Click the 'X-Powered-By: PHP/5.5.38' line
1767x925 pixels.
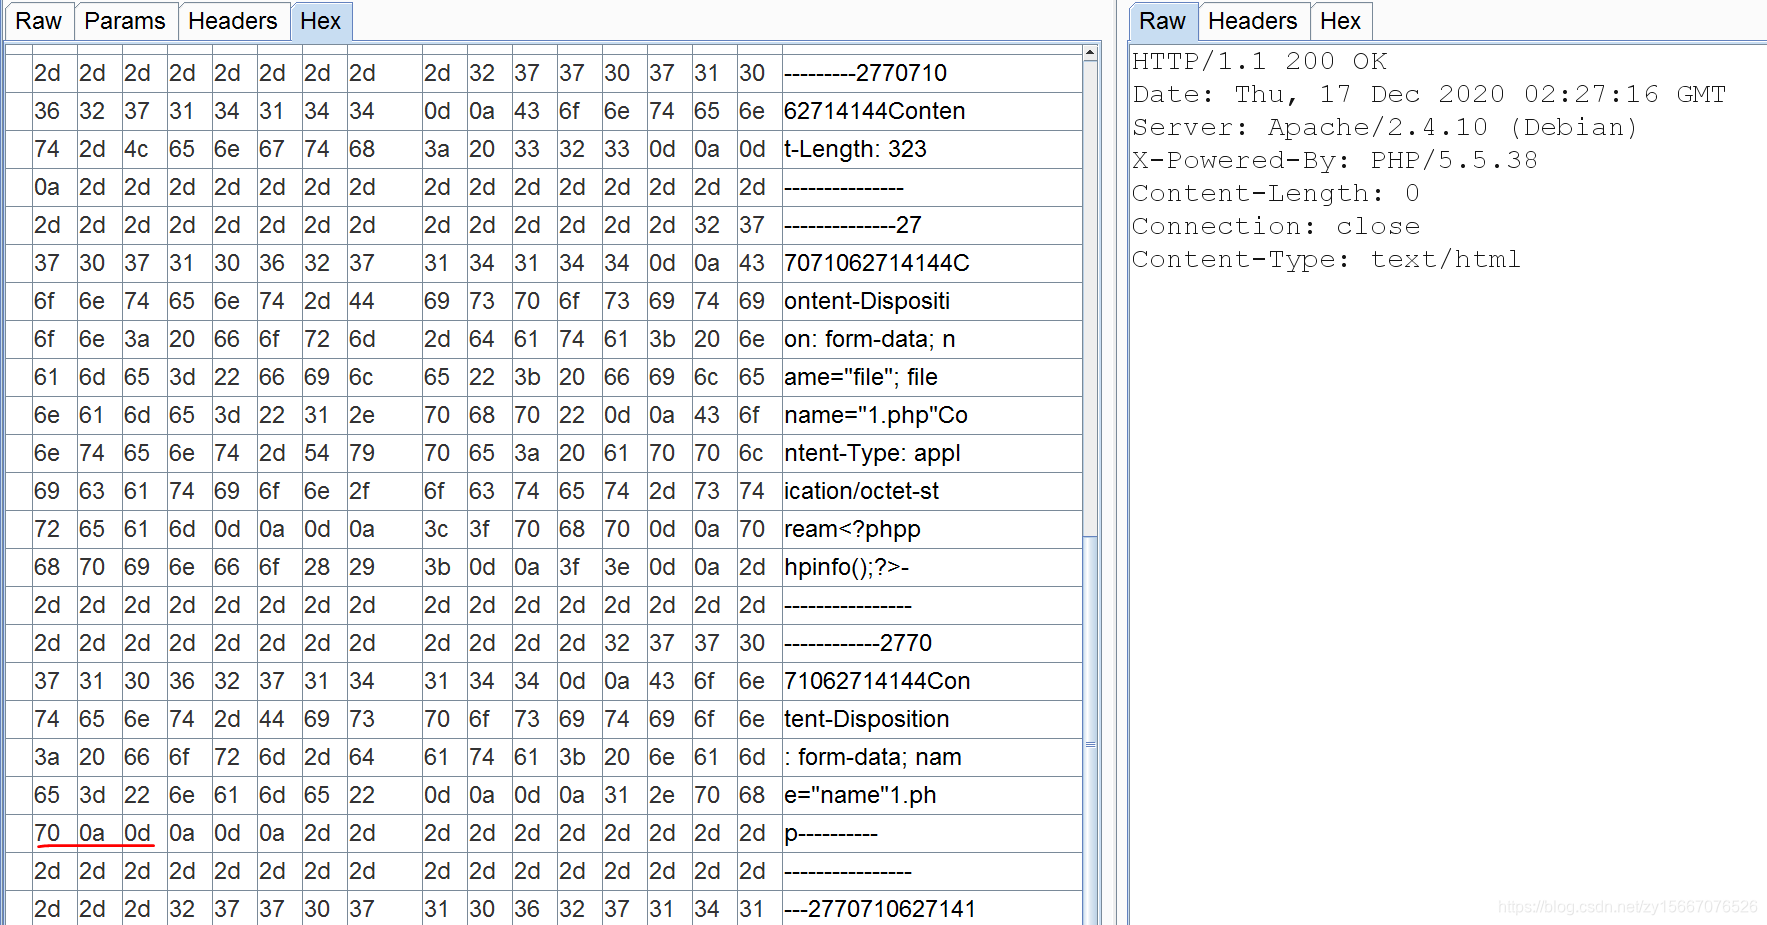click(1335, 160)
